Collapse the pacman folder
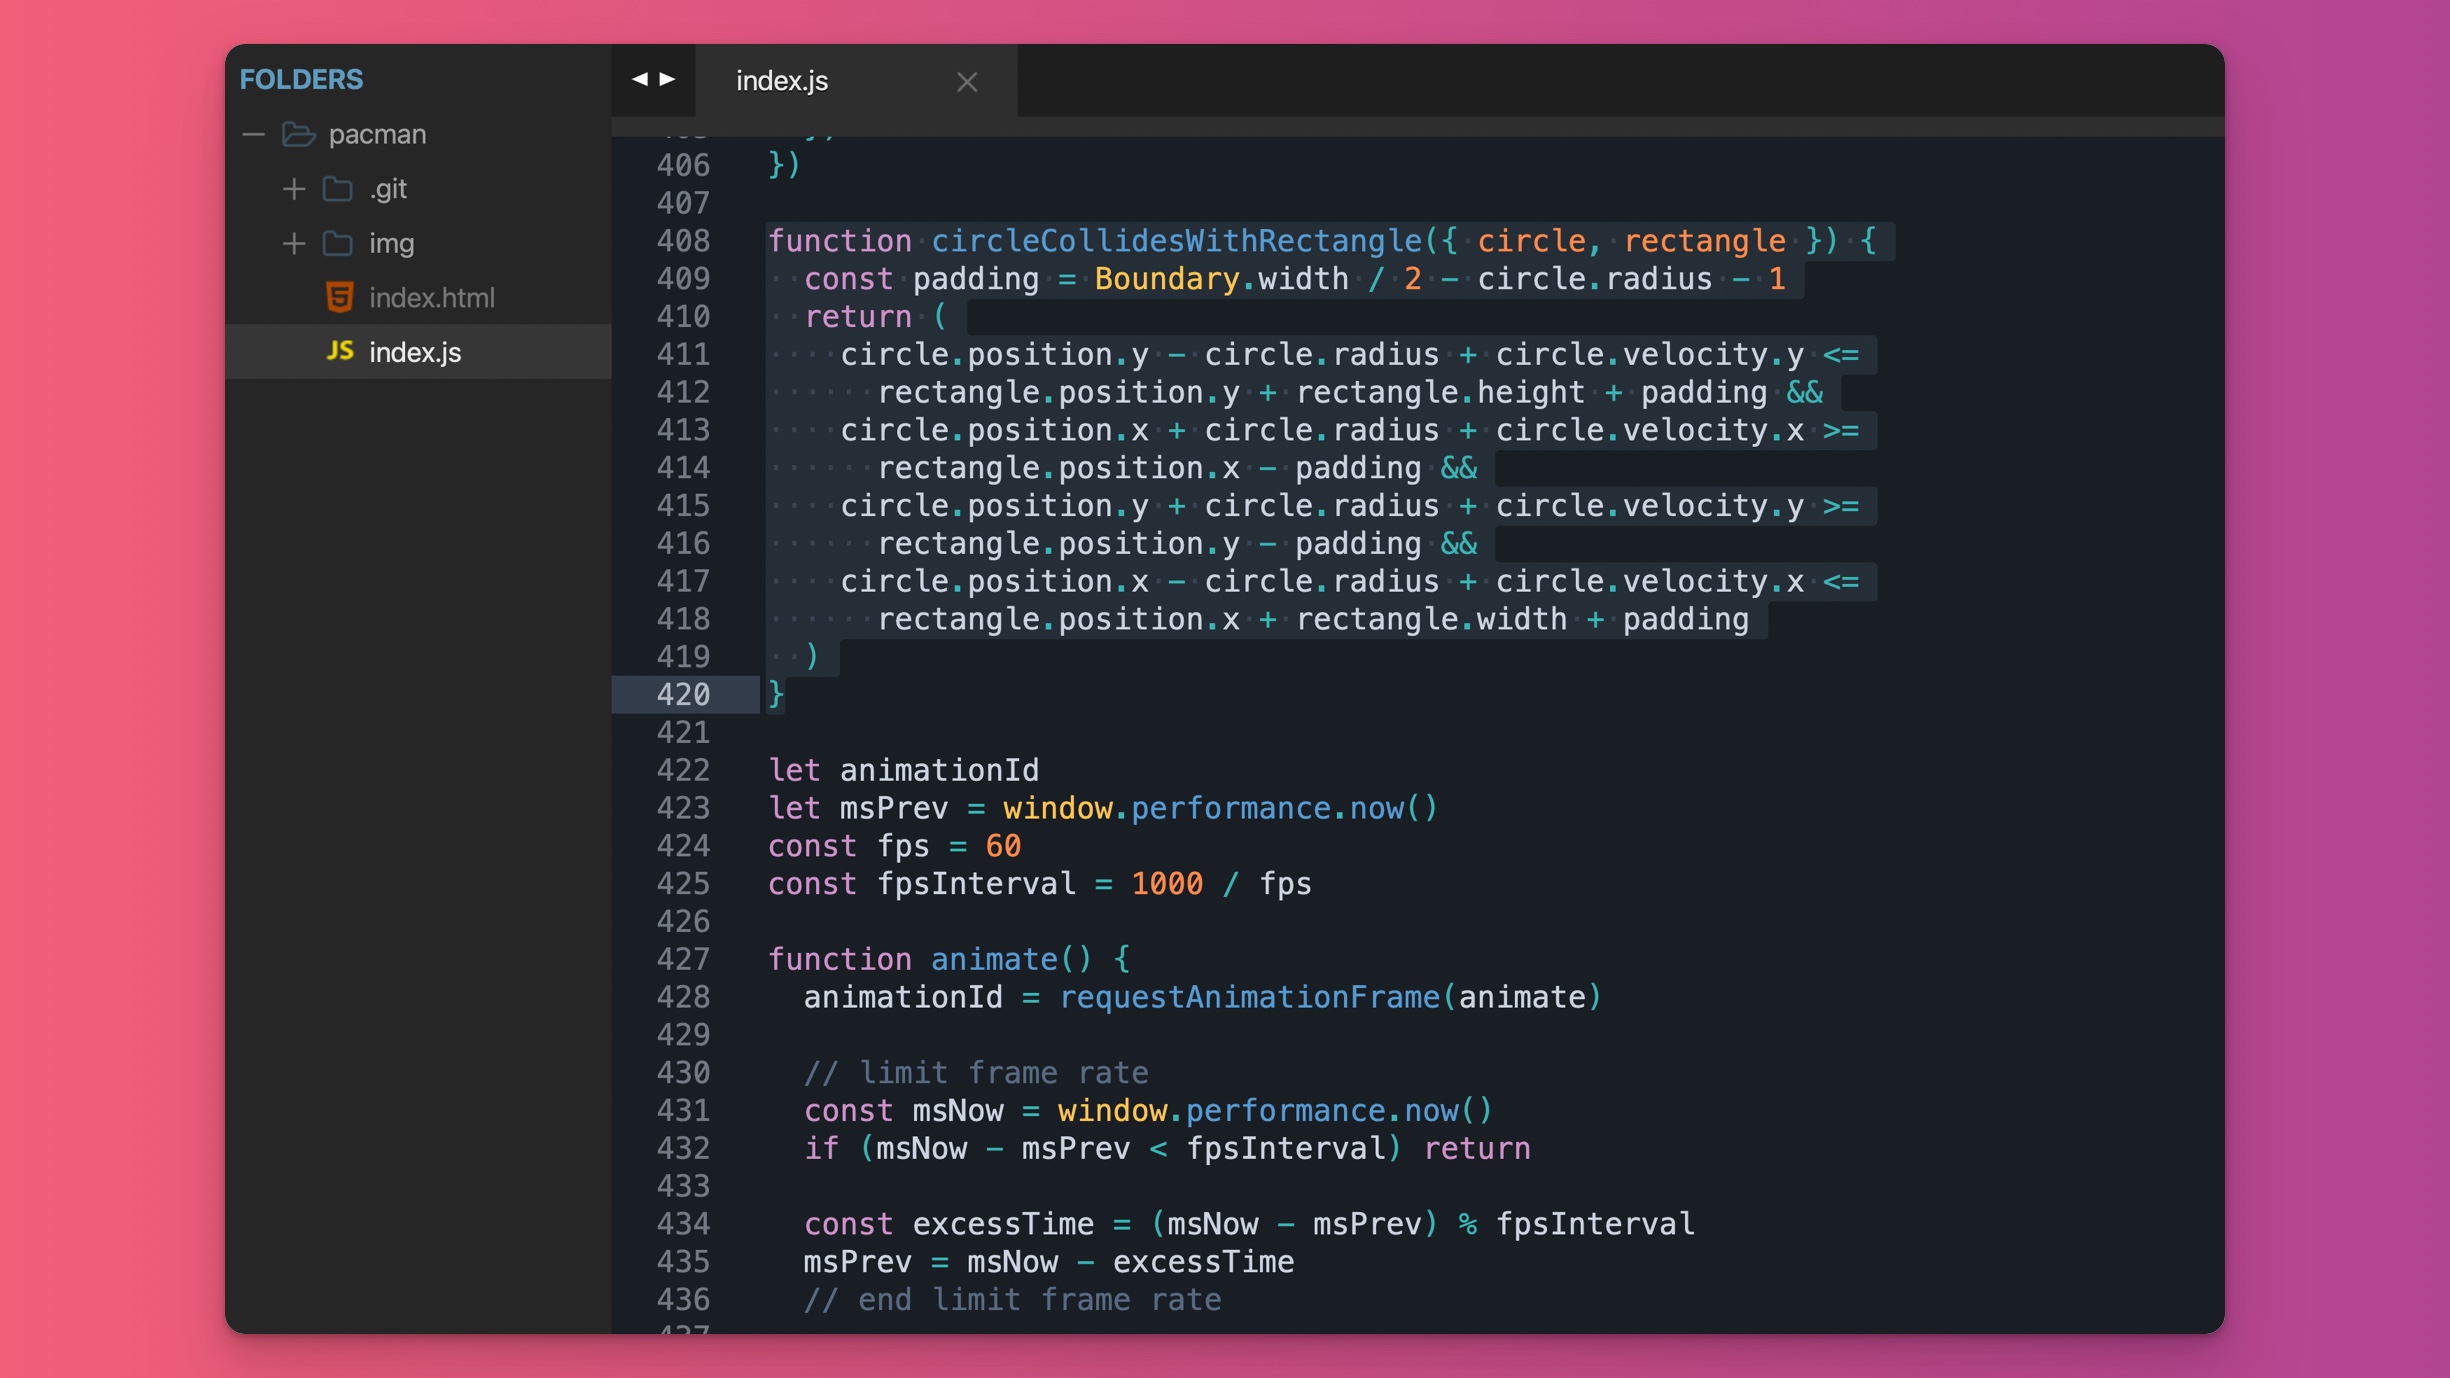 [254, 134]
